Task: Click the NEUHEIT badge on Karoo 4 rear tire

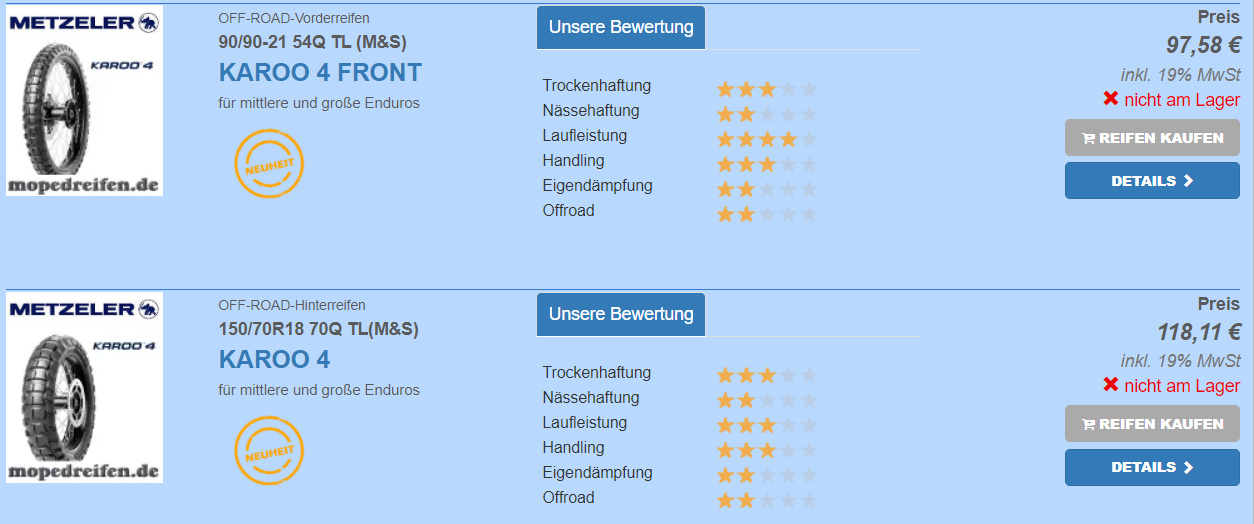Action: [268, 450]
